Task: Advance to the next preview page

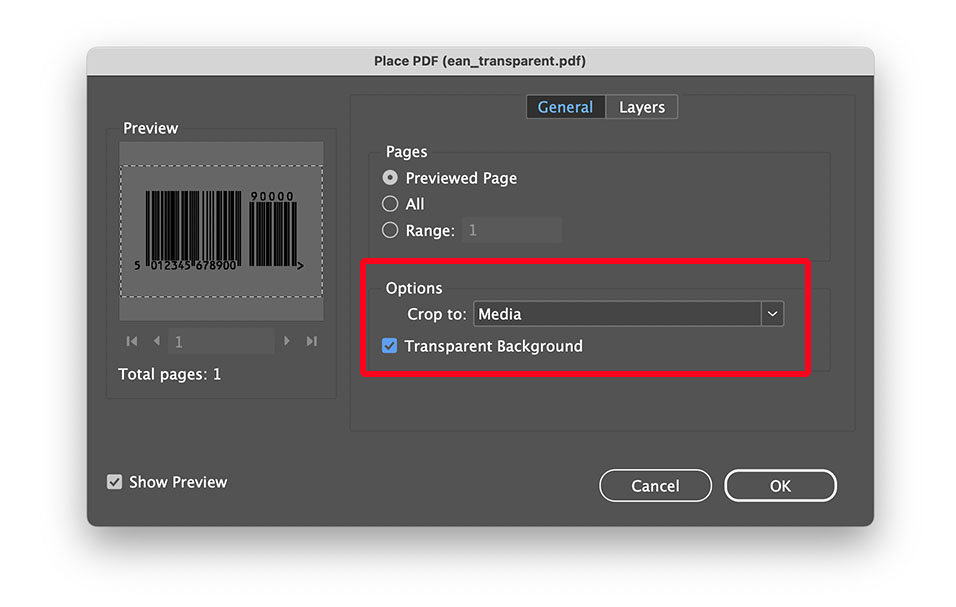Action: click(x=287, y=341)
